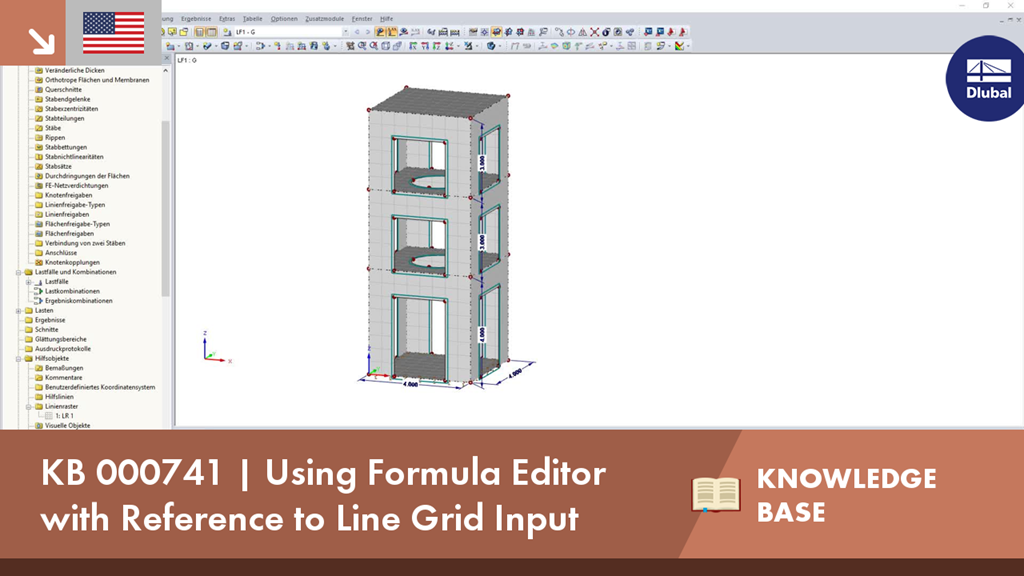Collapse the Hilfsobjekte tree node
Image resolution: width=1024 pixels, height=576 pixels.
tap(18, 359)
